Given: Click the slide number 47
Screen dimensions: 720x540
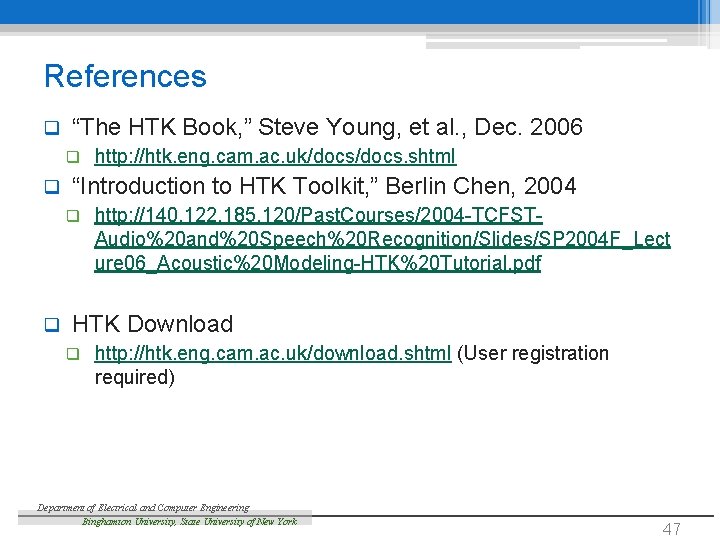Looking at the screenshot, I should tap(671, 529).
